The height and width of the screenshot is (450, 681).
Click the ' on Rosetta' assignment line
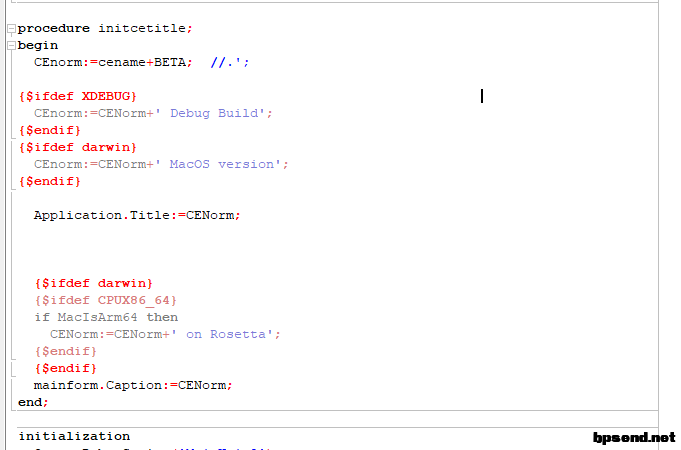pyautogui.click(x=165, y=334)
